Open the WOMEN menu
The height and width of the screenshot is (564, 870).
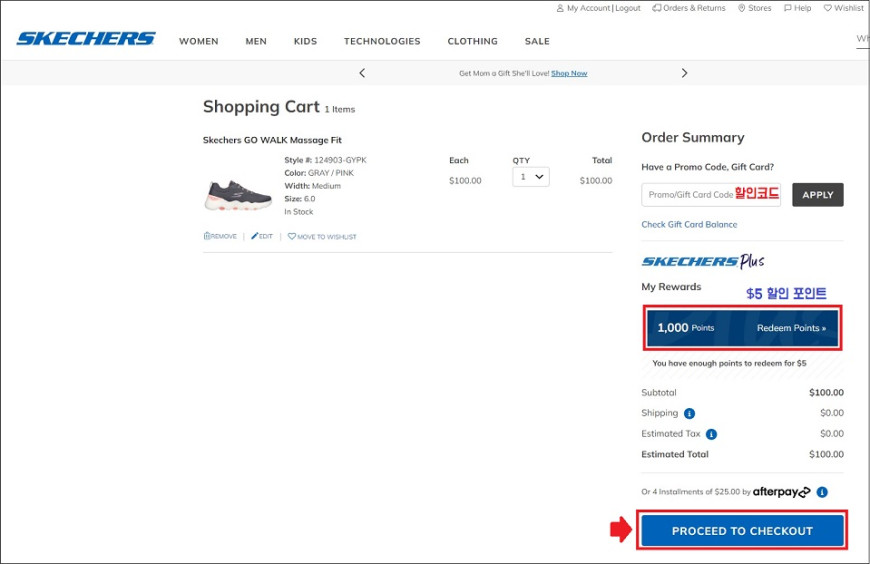(199, 42)
